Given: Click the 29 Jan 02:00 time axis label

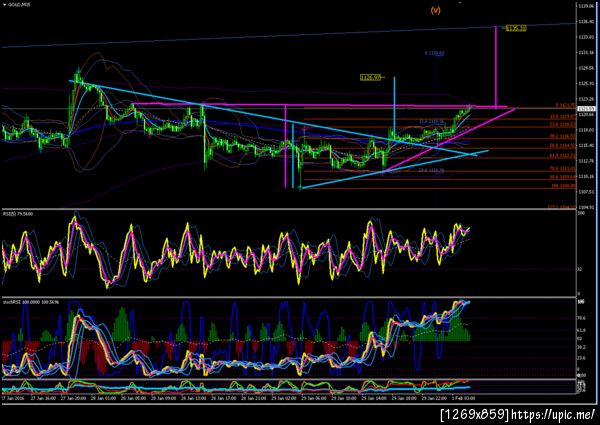Looking at the screenshot, I should (x=284, y=398).
